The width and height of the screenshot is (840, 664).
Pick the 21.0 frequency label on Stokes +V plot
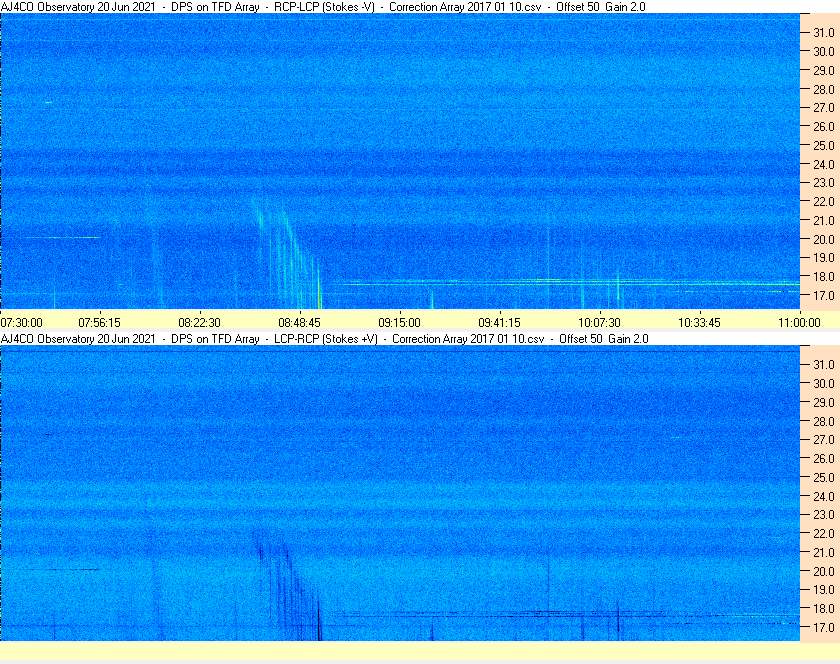point(824,552)
